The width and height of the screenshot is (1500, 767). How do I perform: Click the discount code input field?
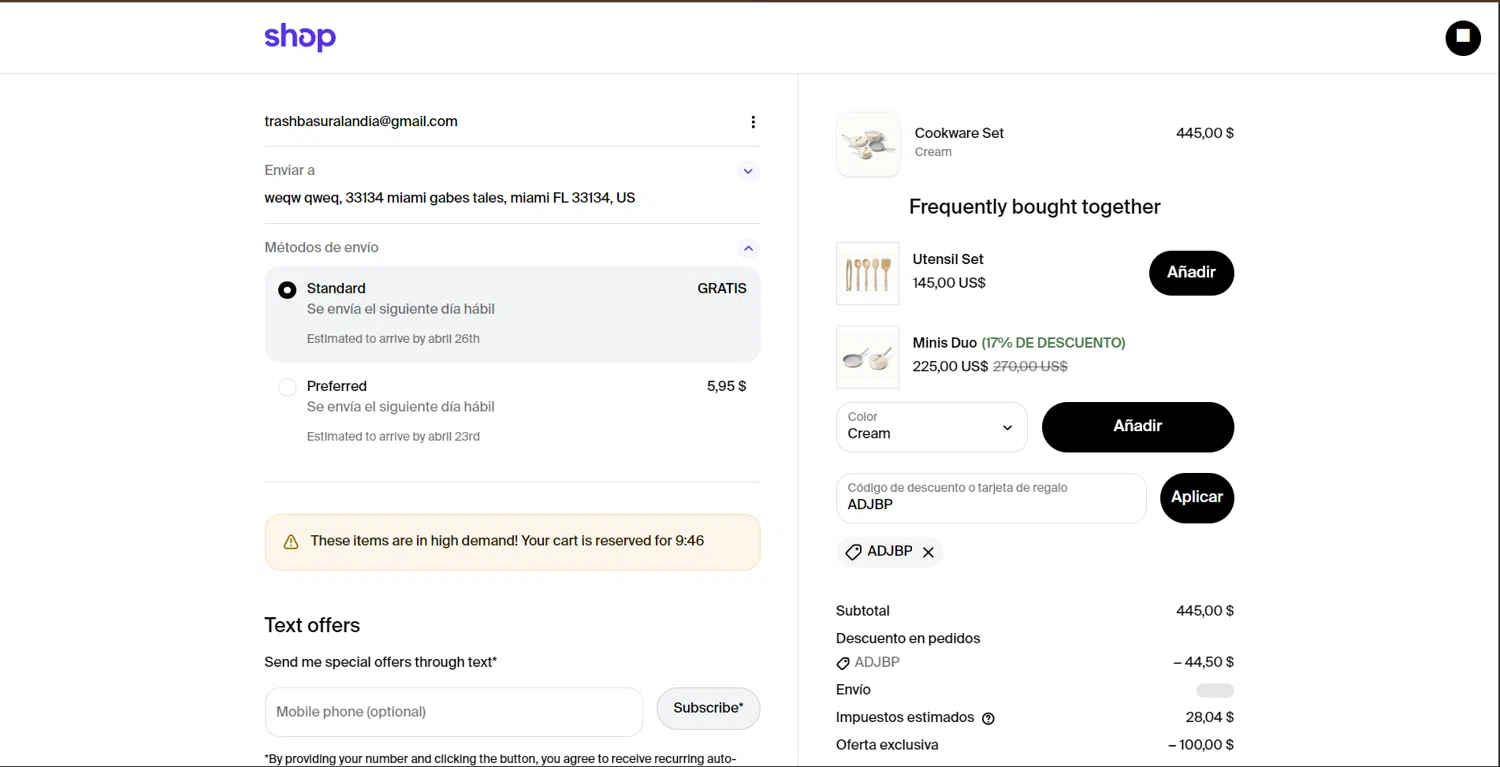pos(990,498)
